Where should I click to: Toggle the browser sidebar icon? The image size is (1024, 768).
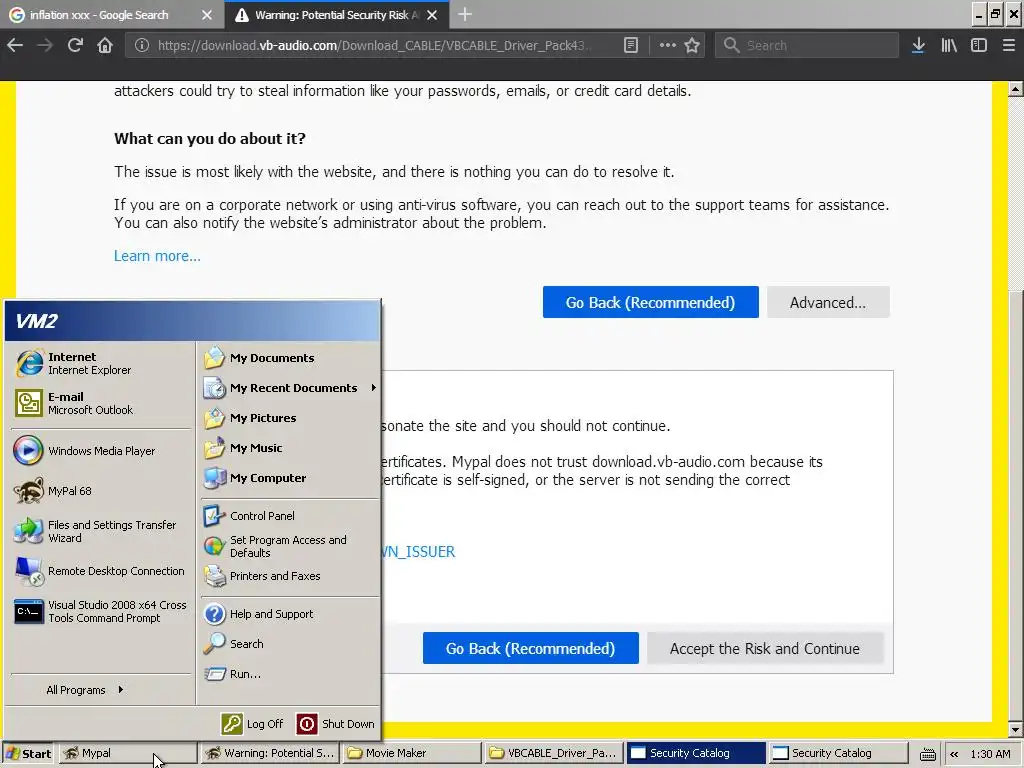pyautogui.click(x=979, y=45)
